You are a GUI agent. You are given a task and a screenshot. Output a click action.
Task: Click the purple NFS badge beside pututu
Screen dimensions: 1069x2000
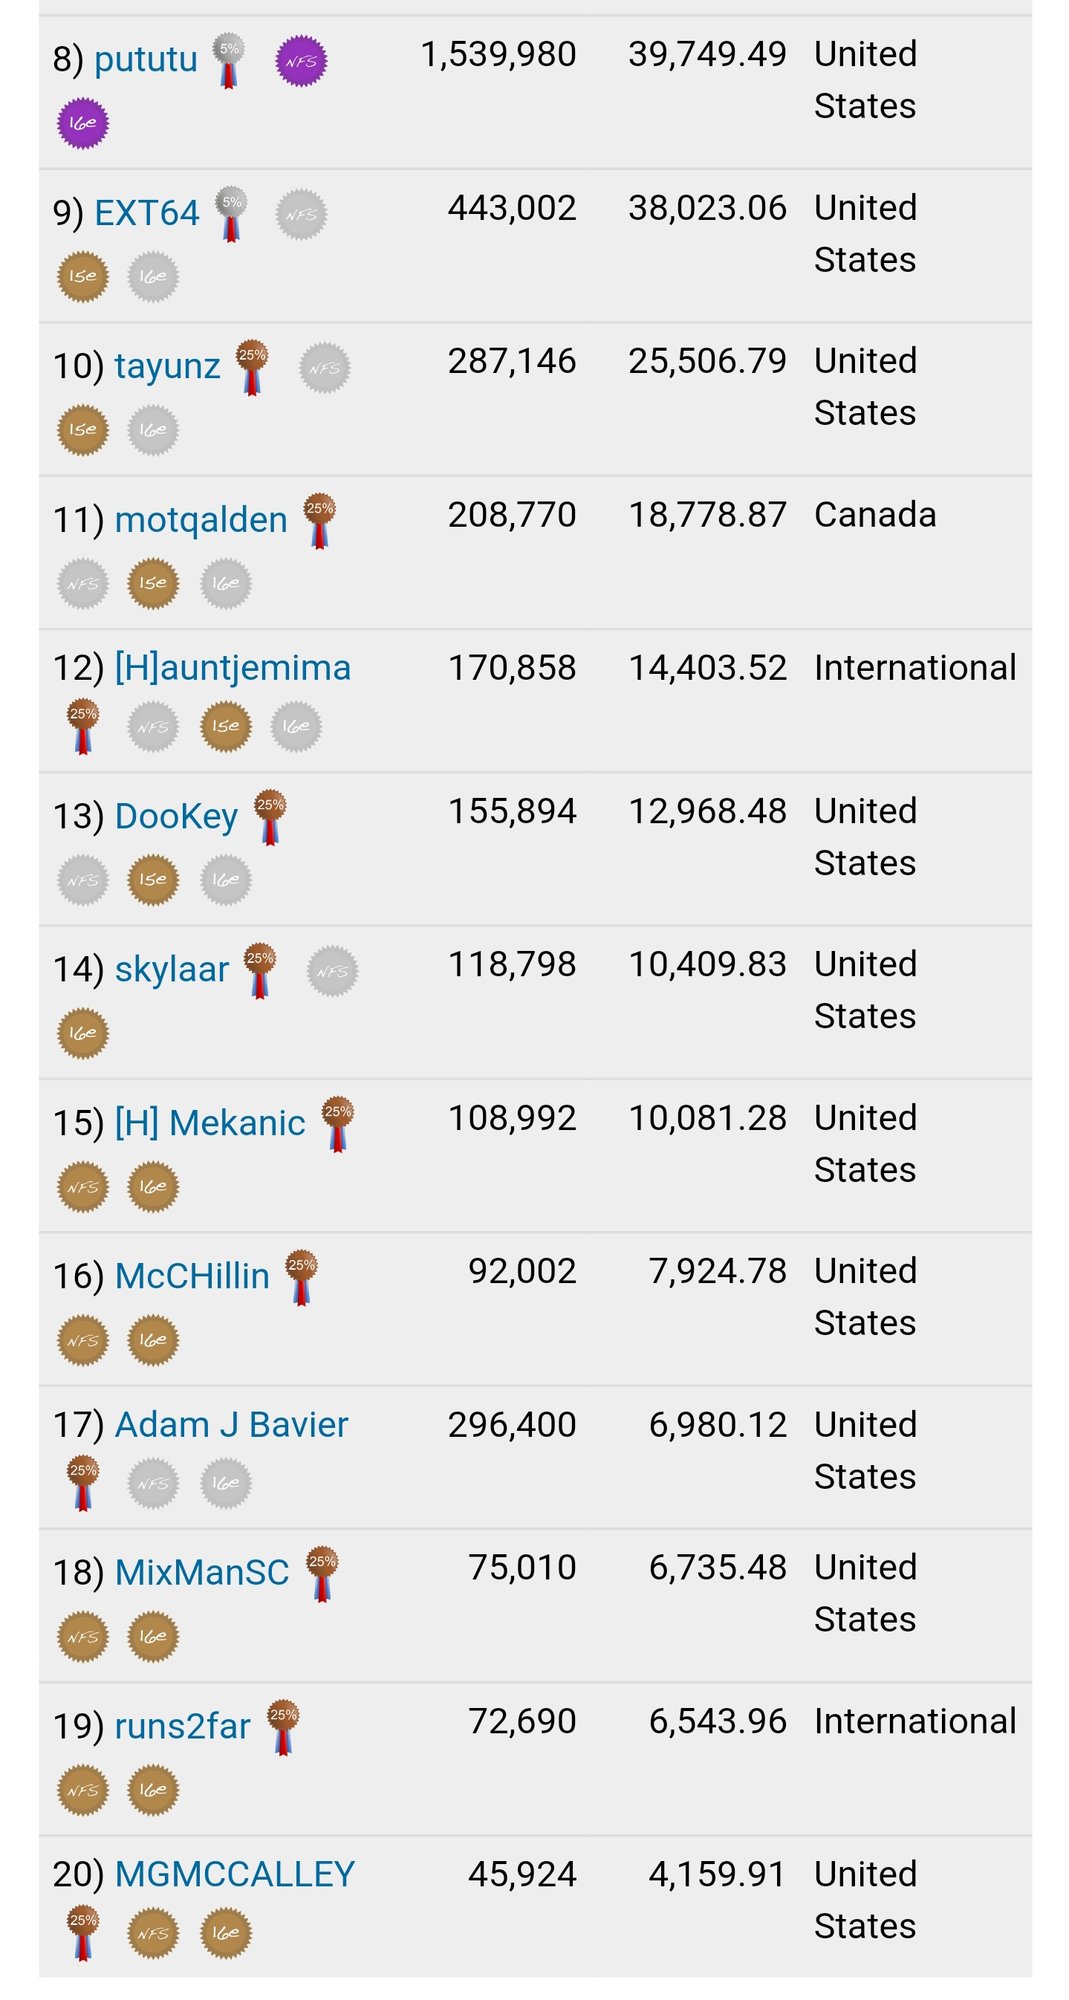[301, 61]
